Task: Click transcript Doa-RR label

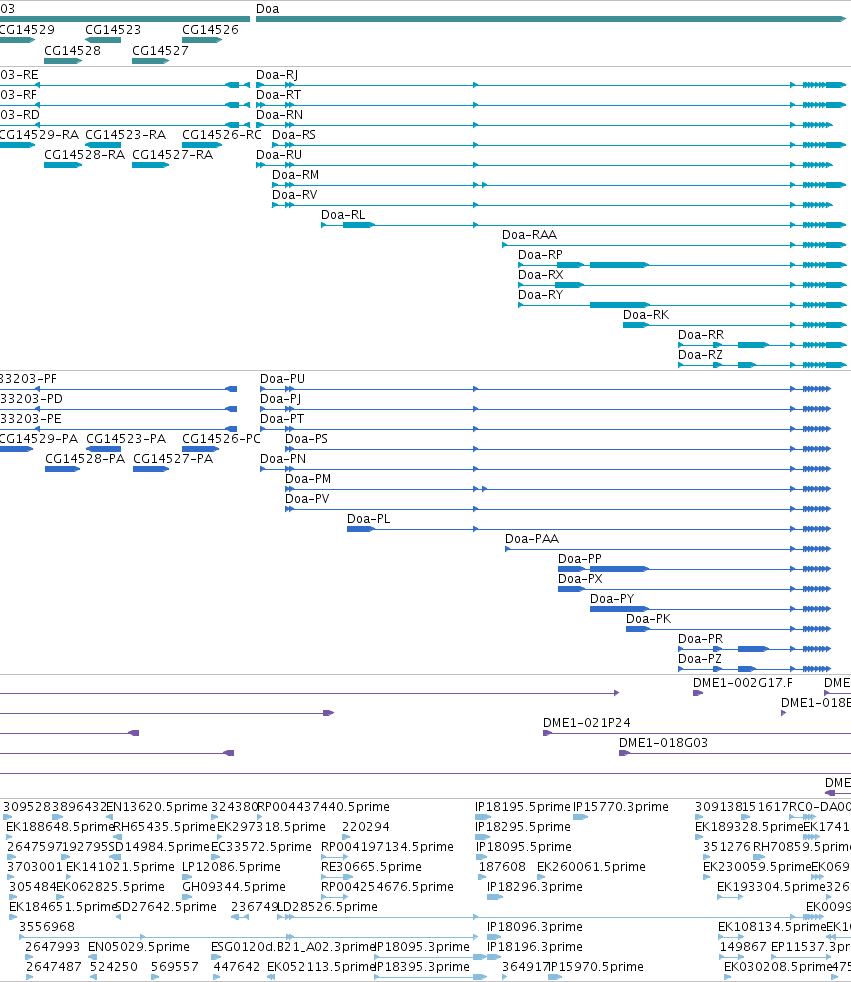Action: tap(701, 336)
